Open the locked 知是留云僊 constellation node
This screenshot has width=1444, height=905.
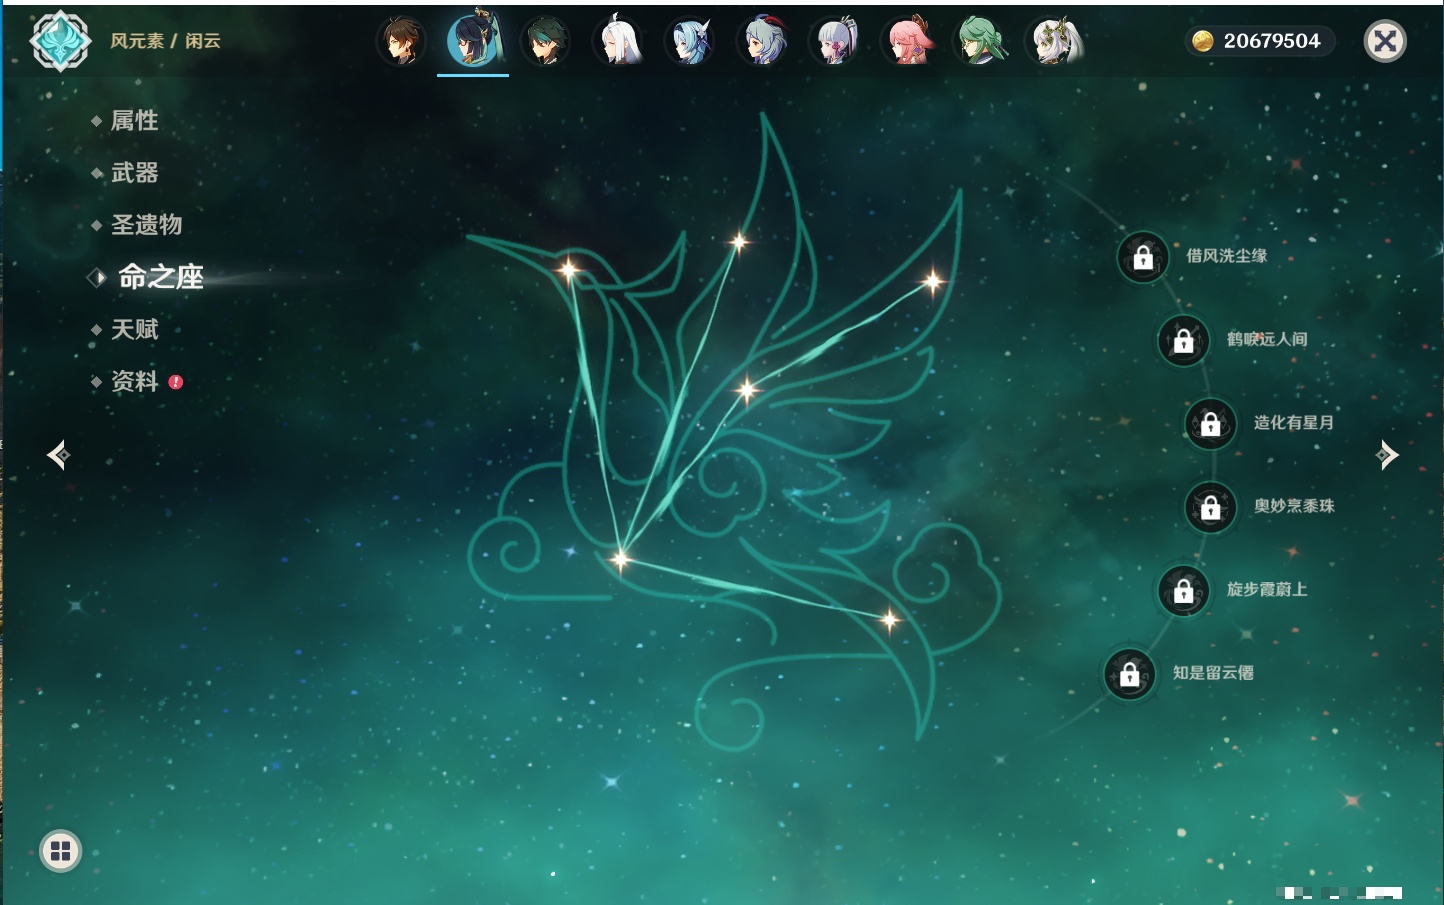(x=1130, y=675)
